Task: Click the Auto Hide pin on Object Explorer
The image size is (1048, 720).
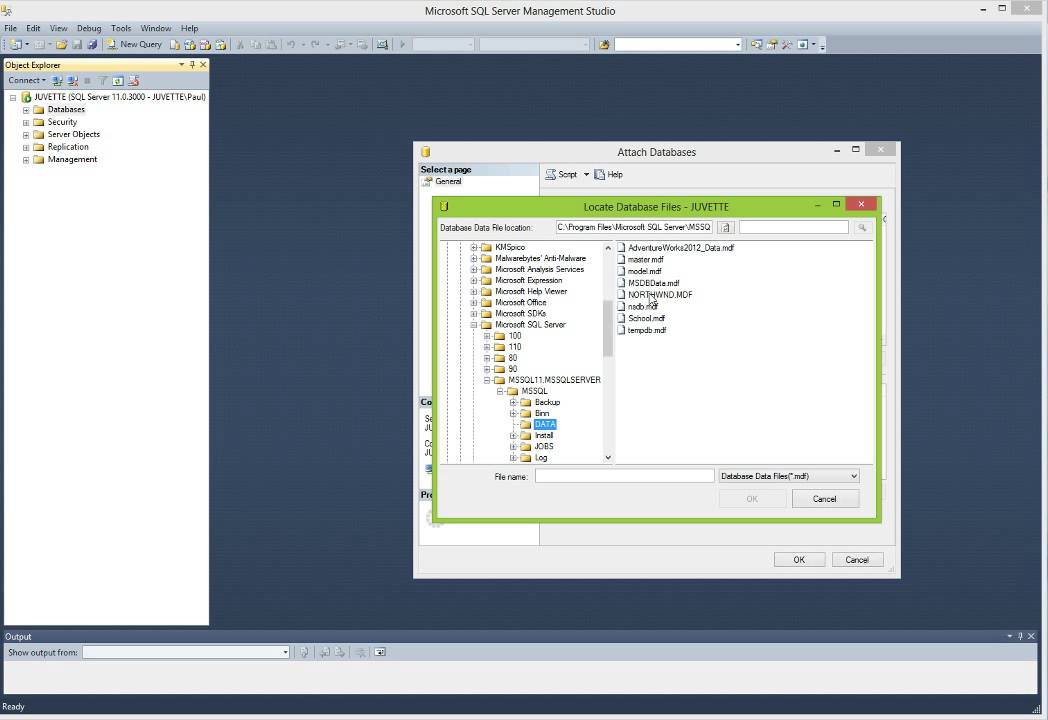Action: 192,65
